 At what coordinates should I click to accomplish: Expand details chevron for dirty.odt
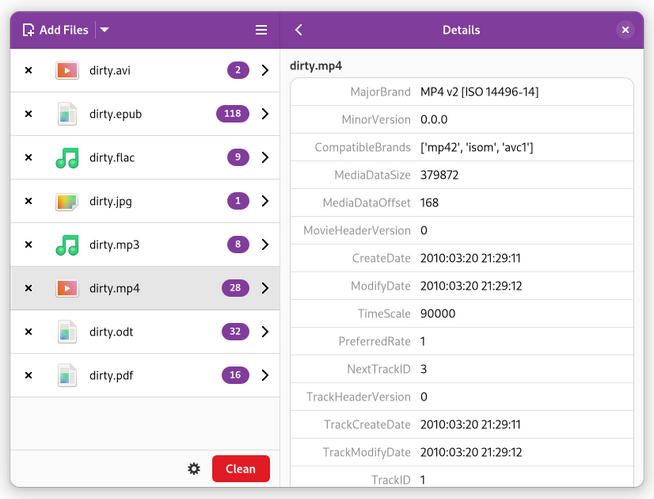[265, 332]
